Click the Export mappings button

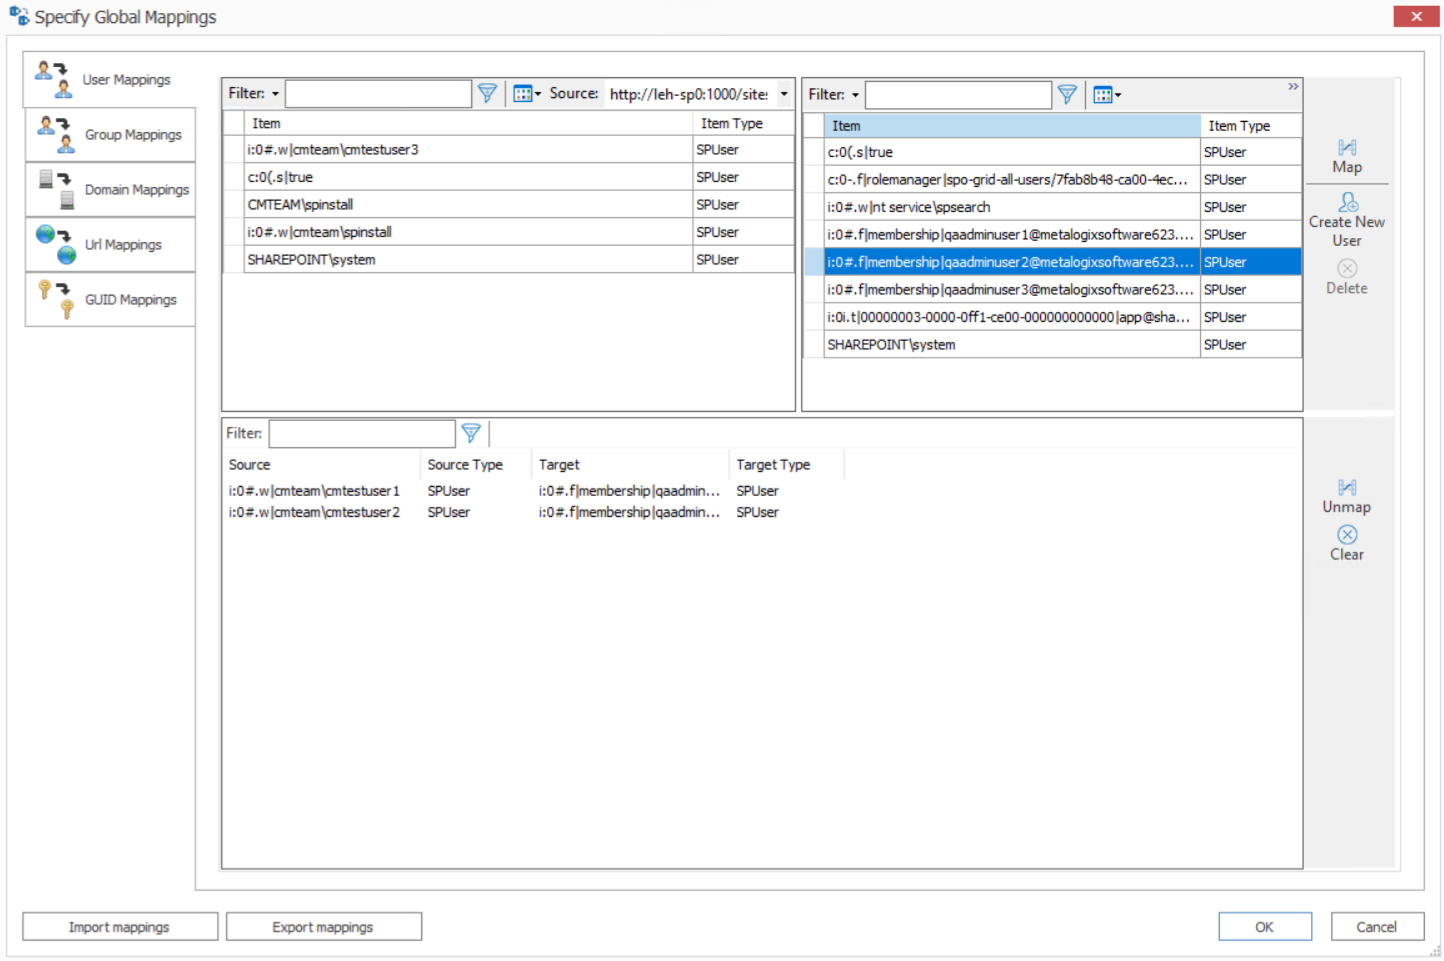pyautogui.click(x=323, y=926)
